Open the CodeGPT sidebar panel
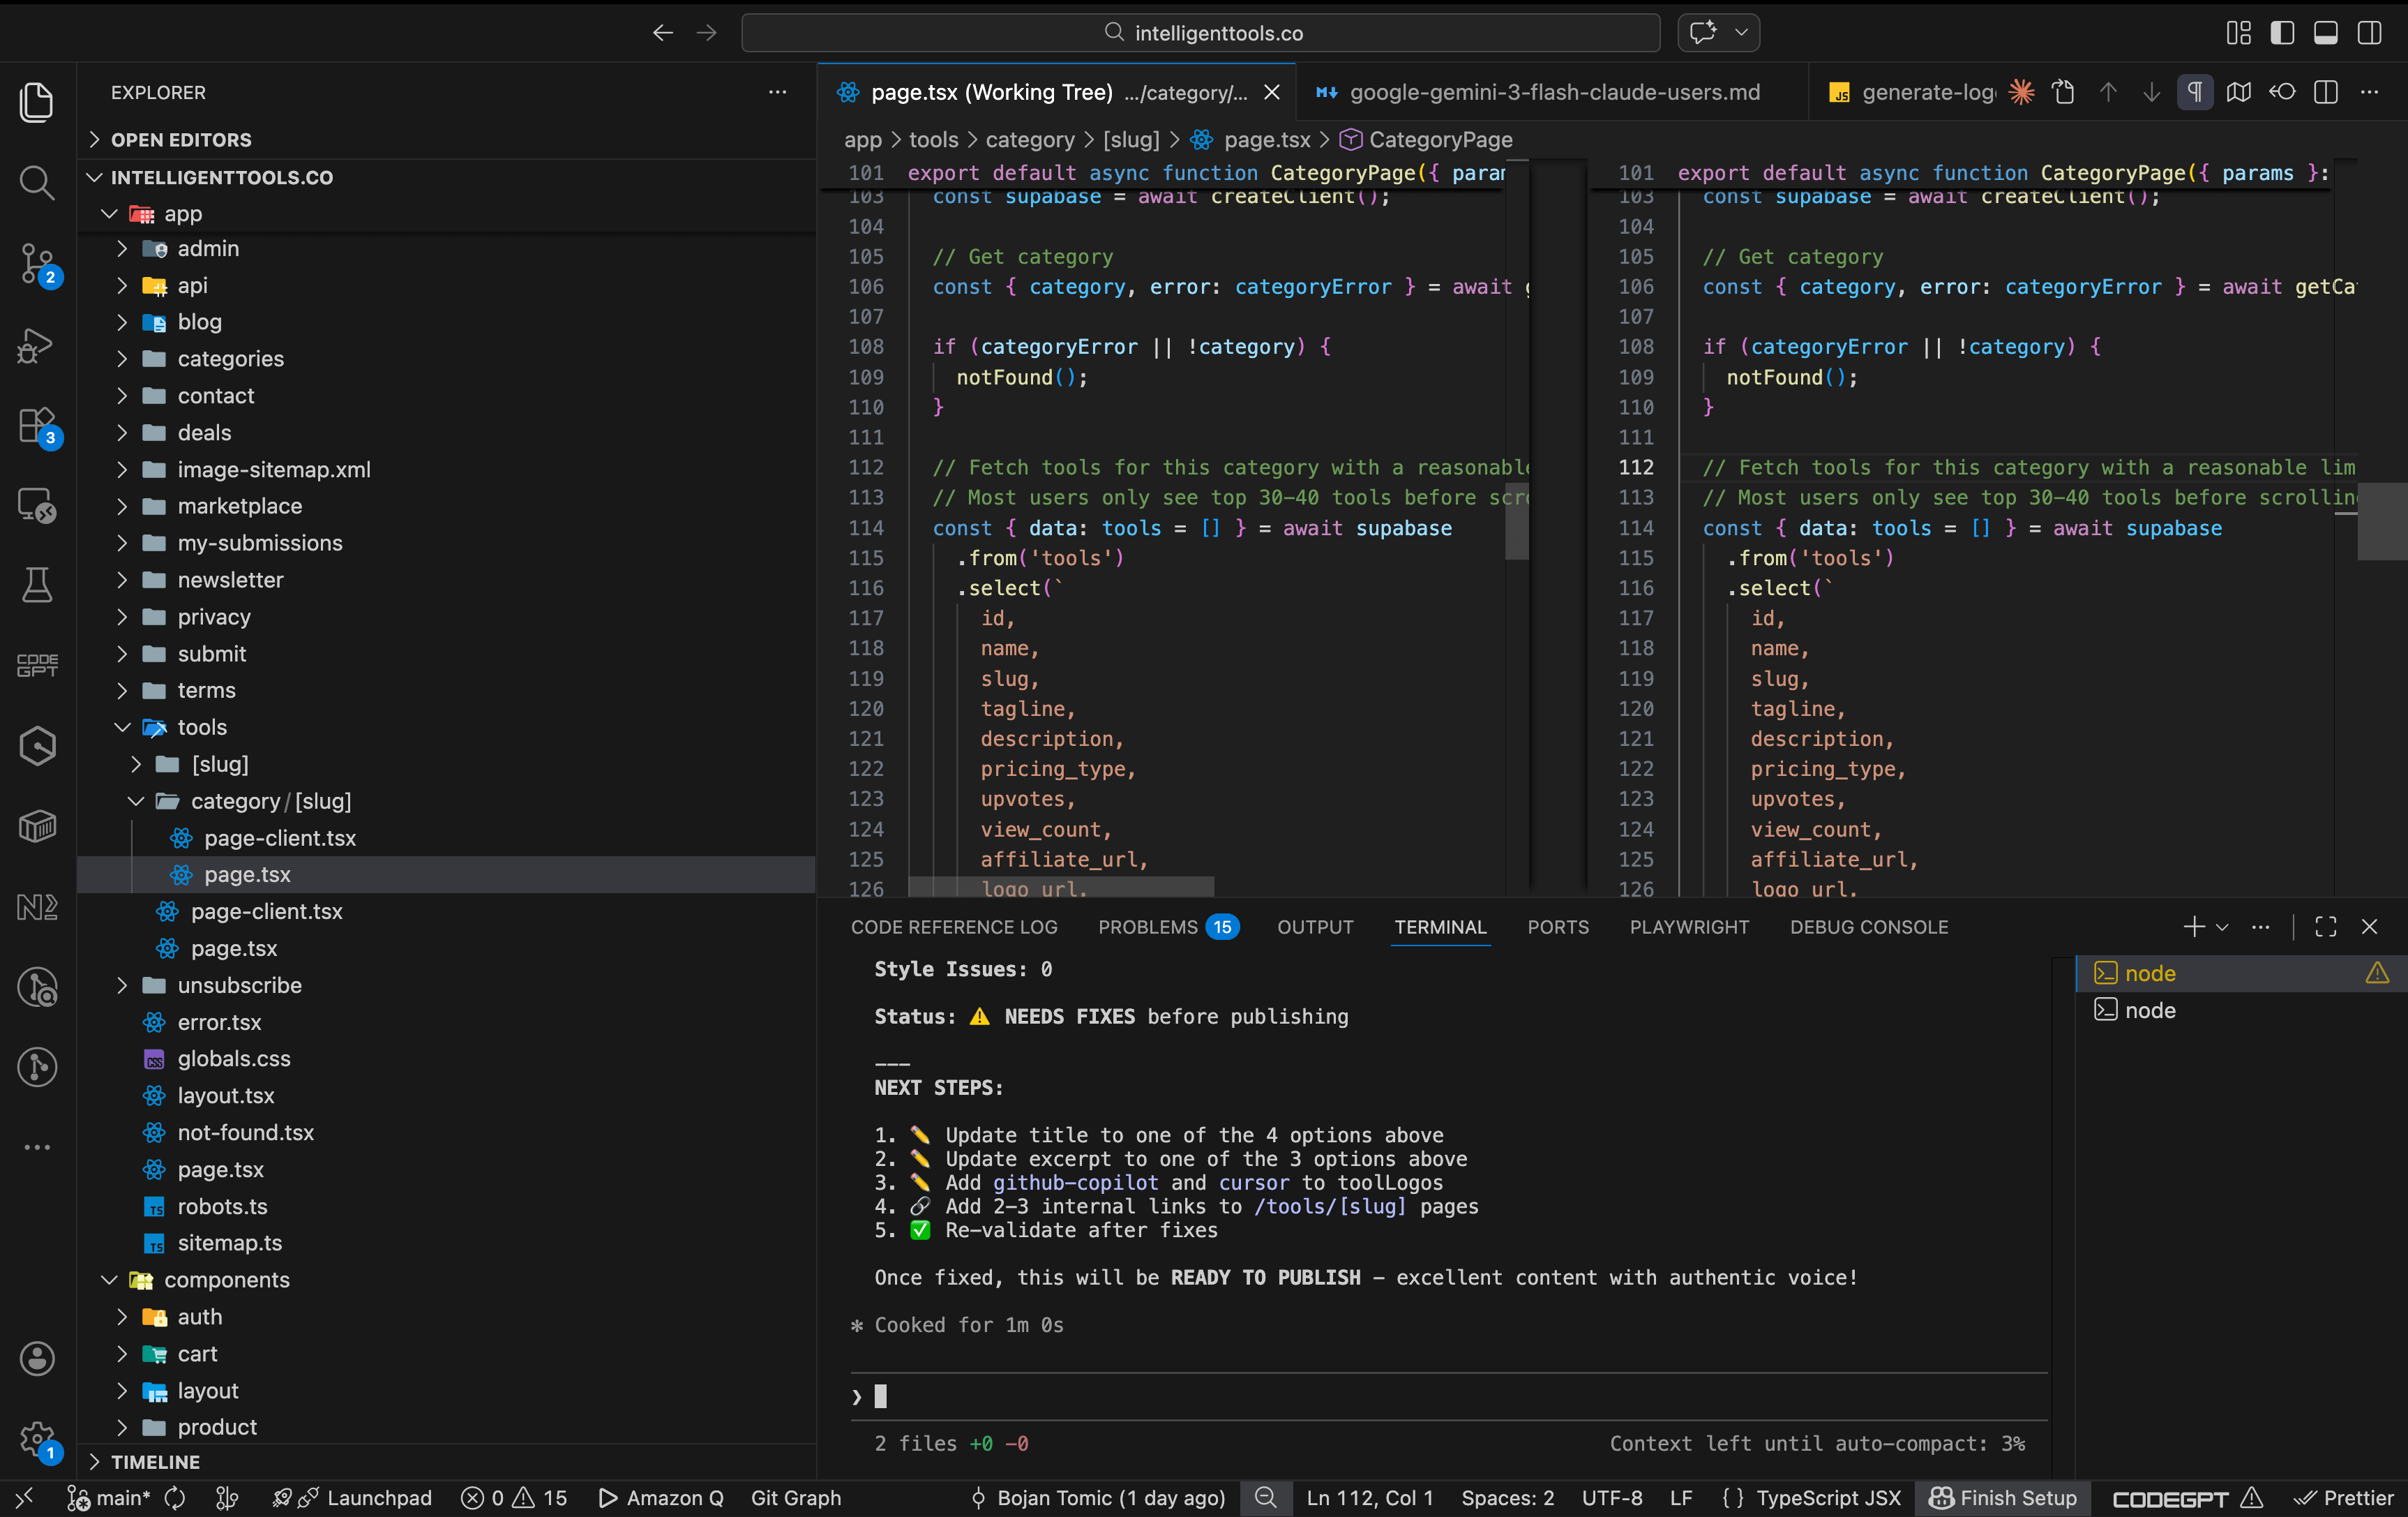The width and height of the screenshot is (2408, 1517). (x=37, y=664)
